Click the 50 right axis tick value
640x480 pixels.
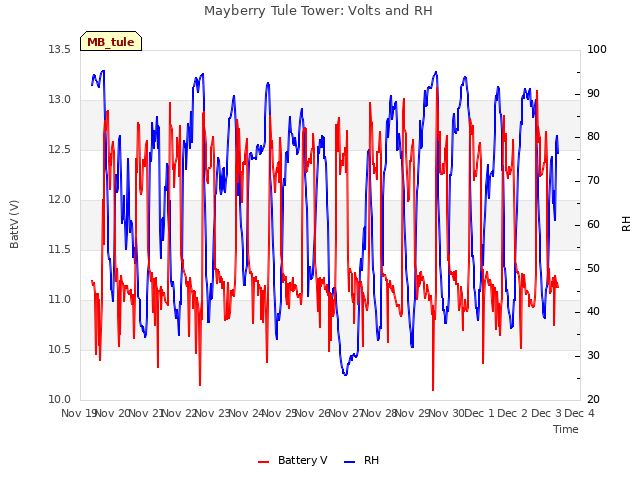click(593, 269)
